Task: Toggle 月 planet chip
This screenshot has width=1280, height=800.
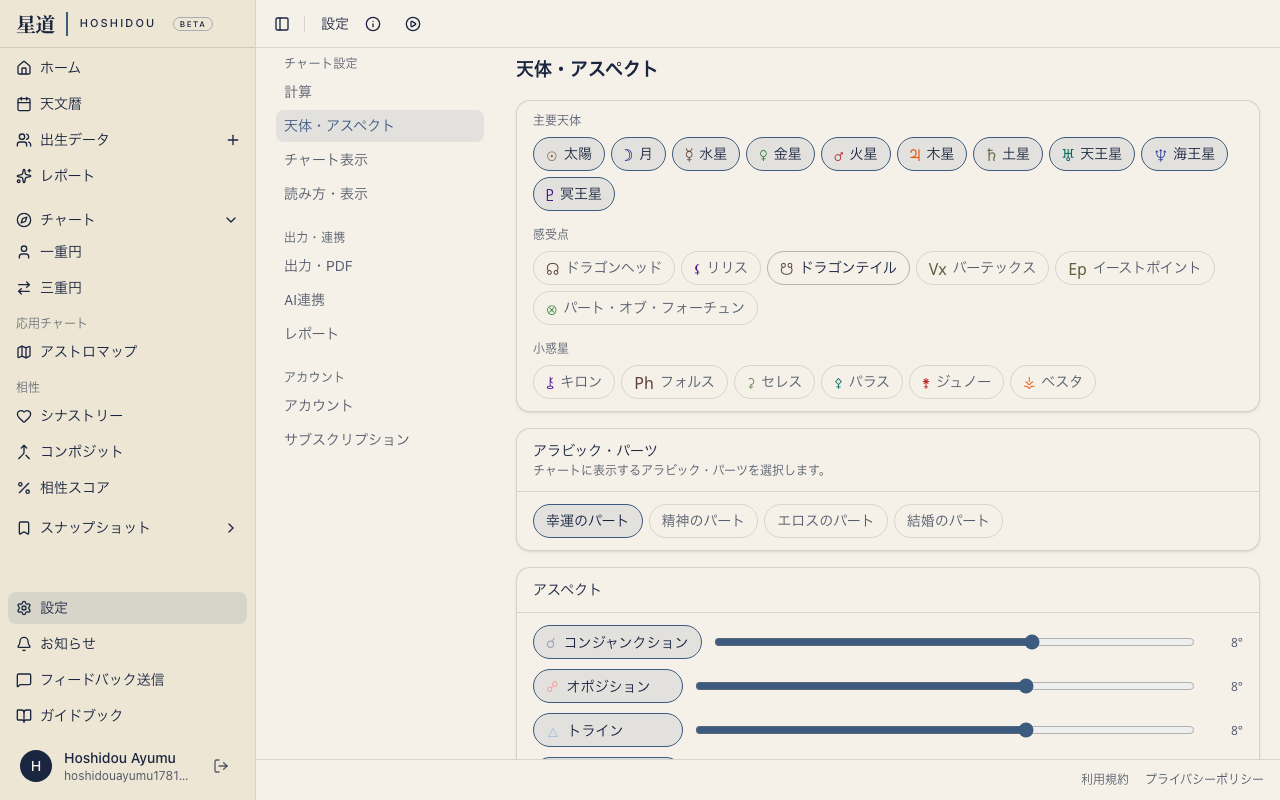Action: click(638, 154)
